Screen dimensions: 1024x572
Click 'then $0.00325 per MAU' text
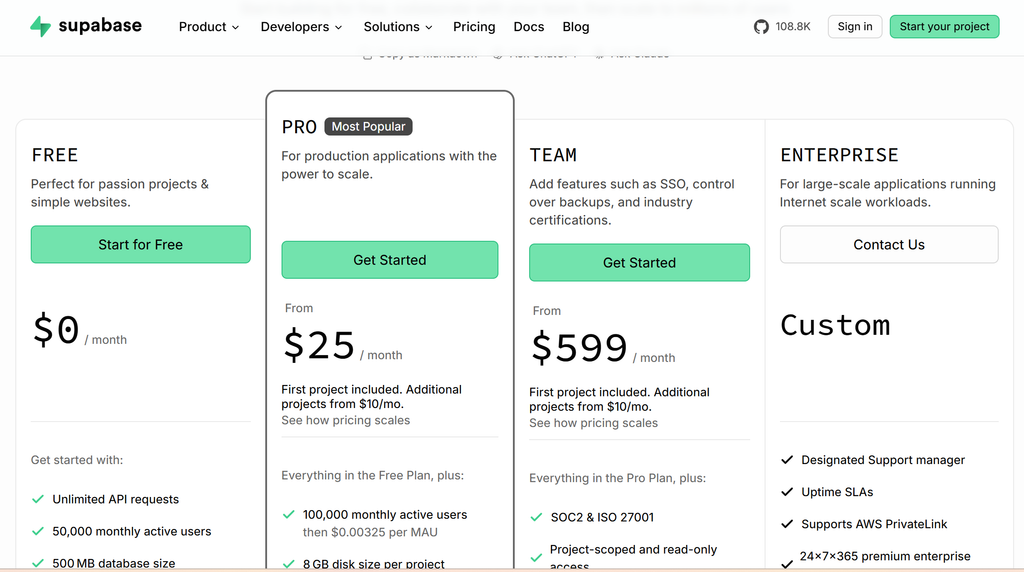(x=370, y=532)
